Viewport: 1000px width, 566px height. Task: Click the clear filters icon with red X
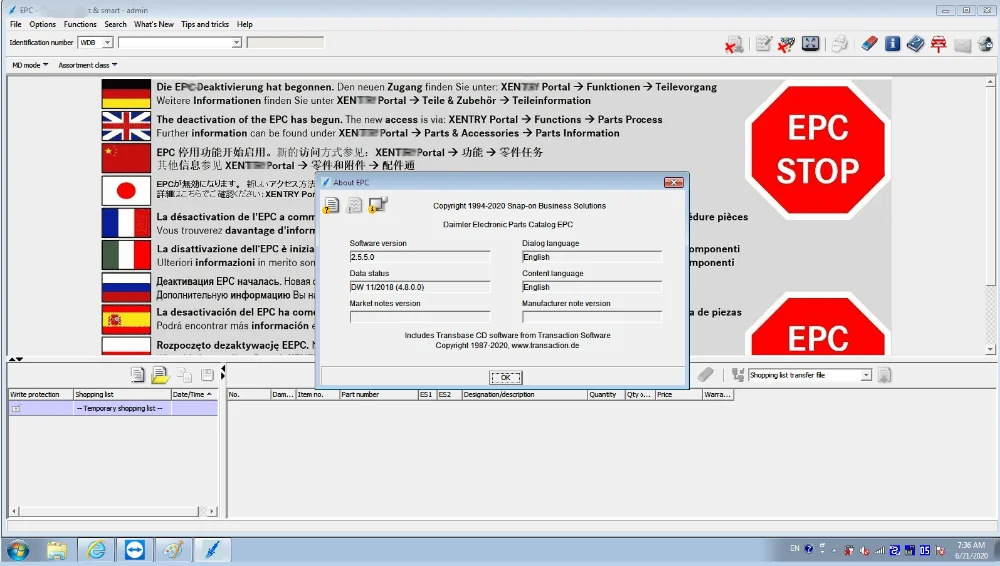coord(786,44)
